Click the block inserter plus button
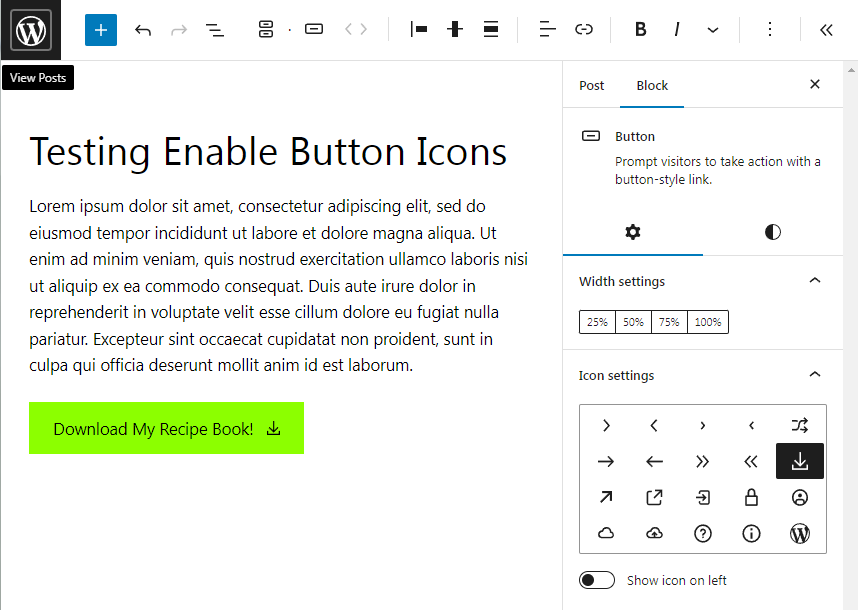Viewport: 858px width, 610px height. click(x=101, y=30)
